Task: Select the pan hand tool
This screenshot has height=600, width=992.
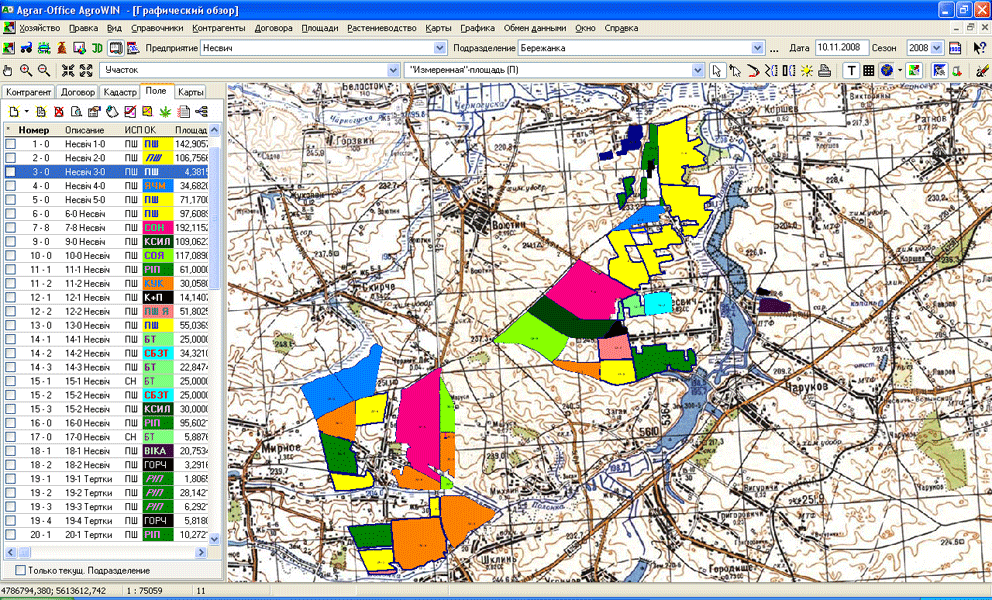Action: point(8,70)
